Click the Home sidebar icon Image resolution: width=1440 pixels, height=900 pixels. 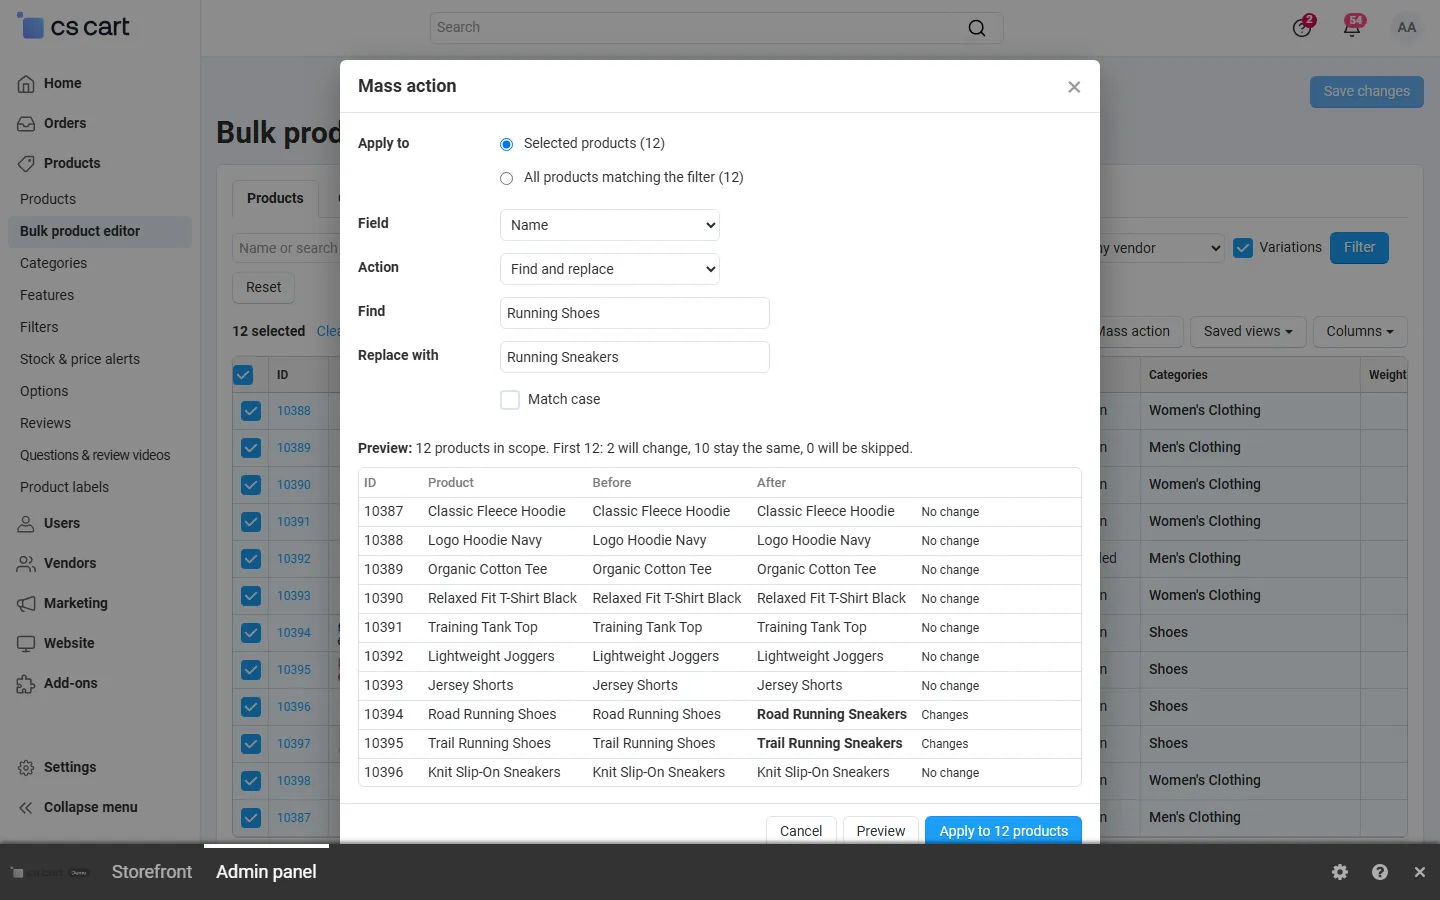pos(26,84)
